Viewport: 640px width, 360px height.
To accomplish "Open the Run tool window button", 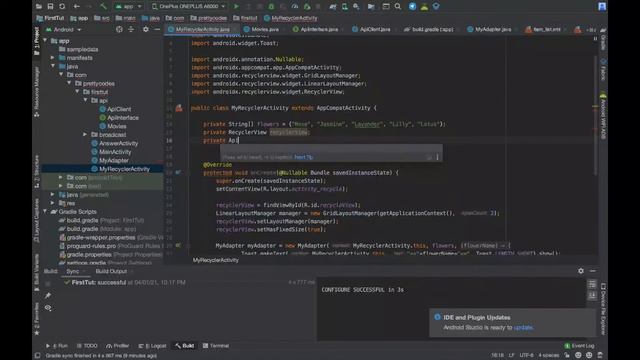I will click(57, 346).
